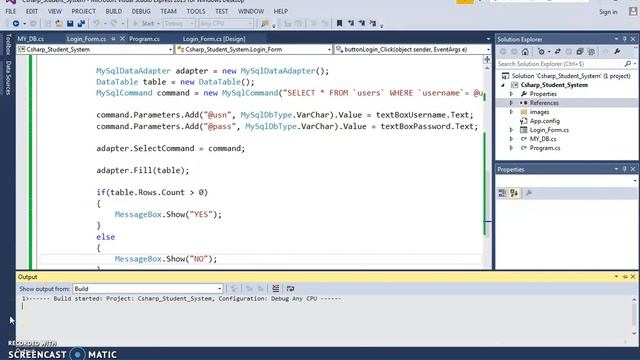The image size is (640, 360).
Task: Toggle bookmark with the bookmark icon
Action: (x=339, y=23)
